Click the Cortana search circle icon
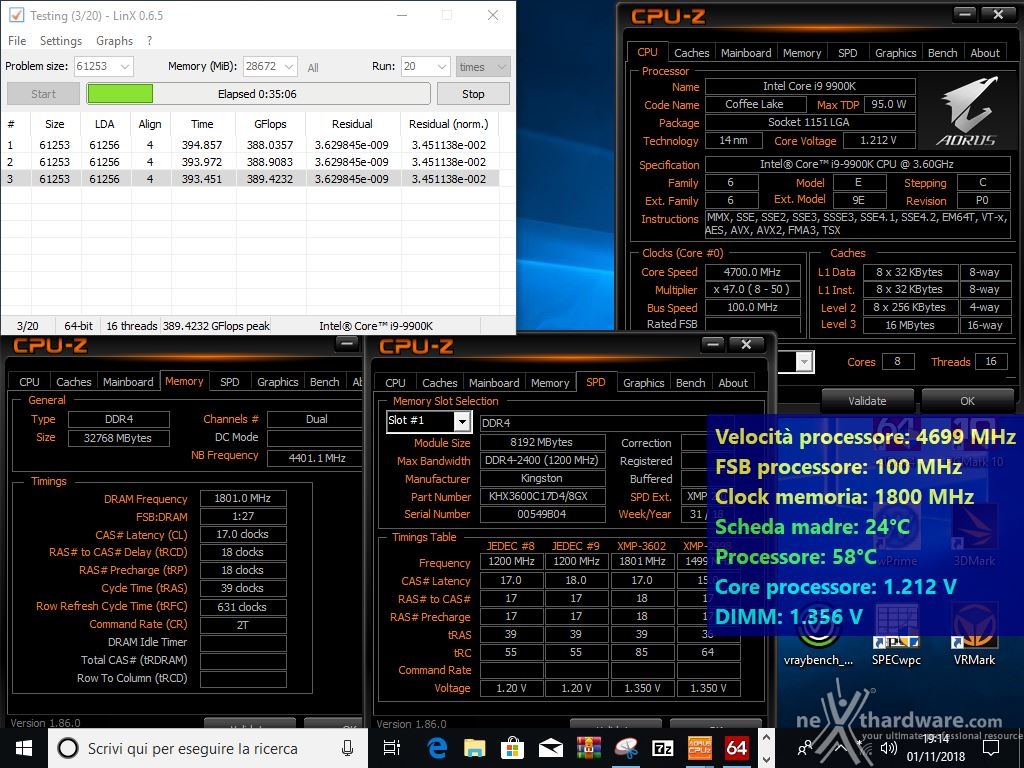 click(68, 748)
